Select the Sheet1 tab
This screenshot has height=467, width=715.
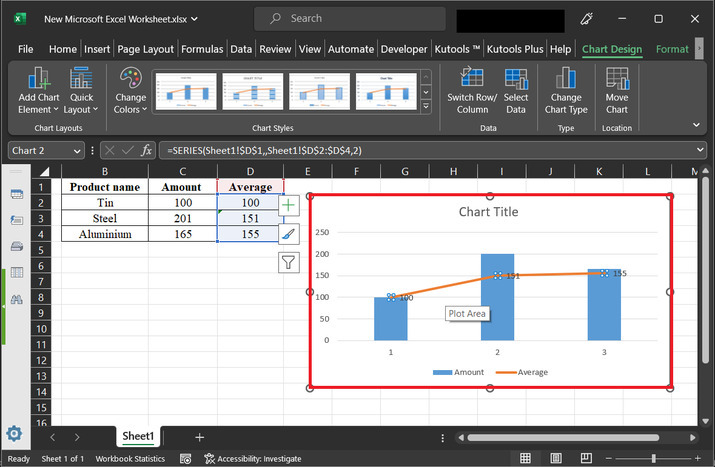click(138, 436)
